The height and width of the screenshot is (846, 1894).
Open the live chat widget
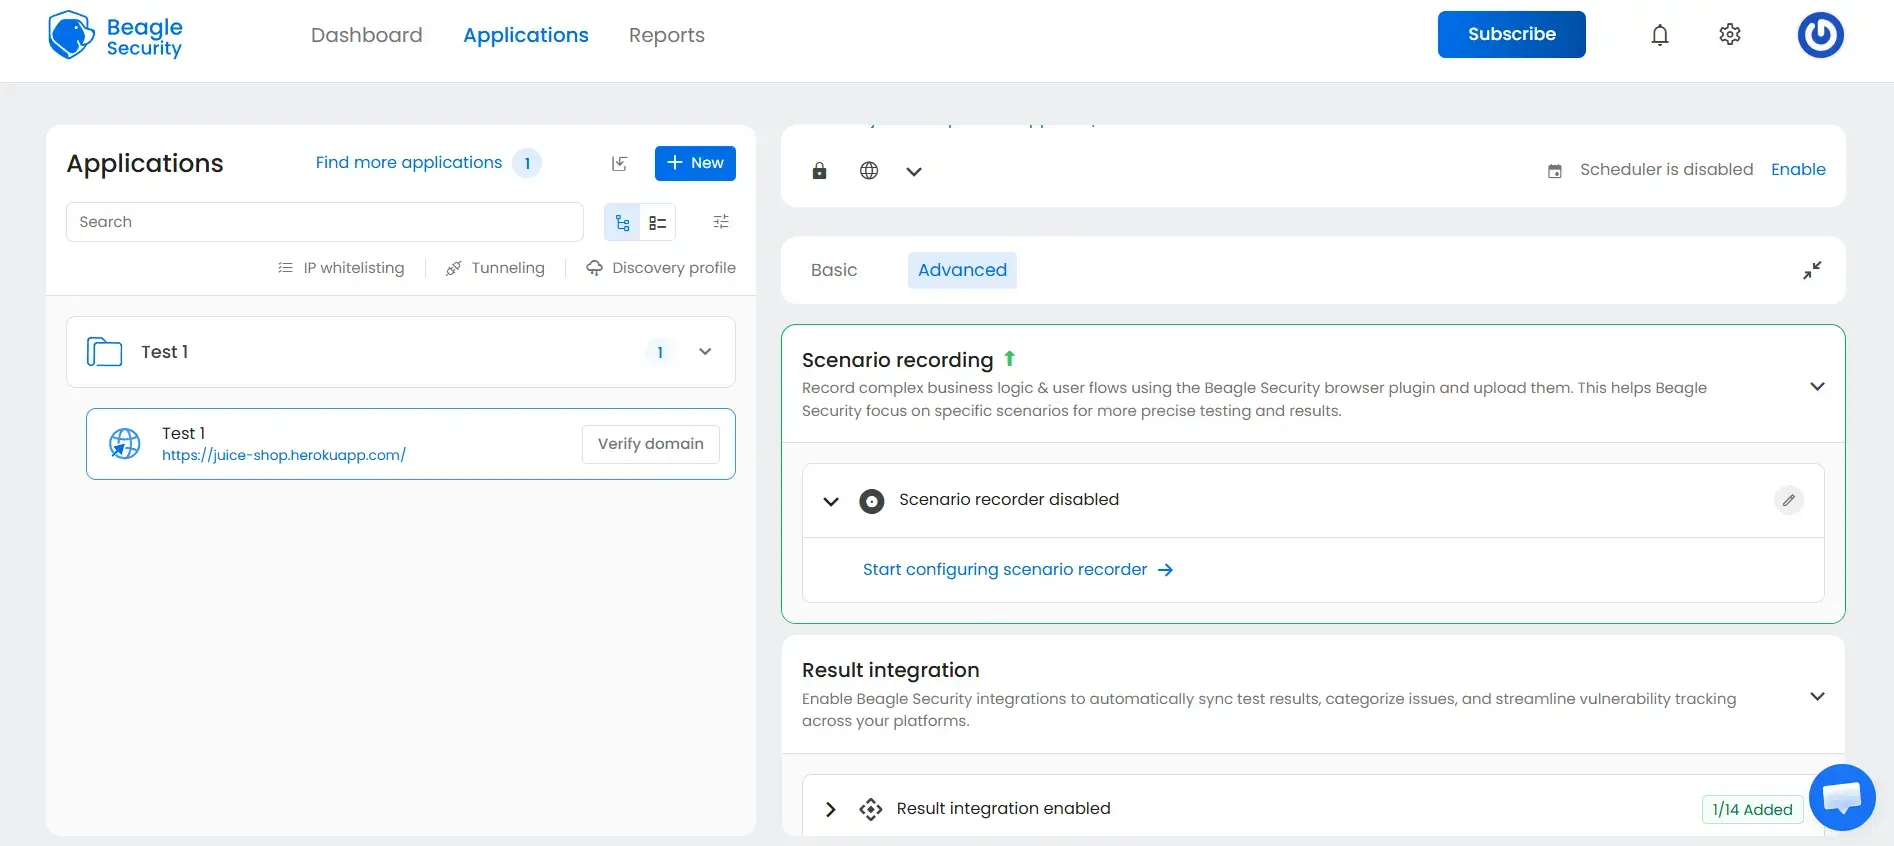pyautogui.click(x=1842, y=797)
